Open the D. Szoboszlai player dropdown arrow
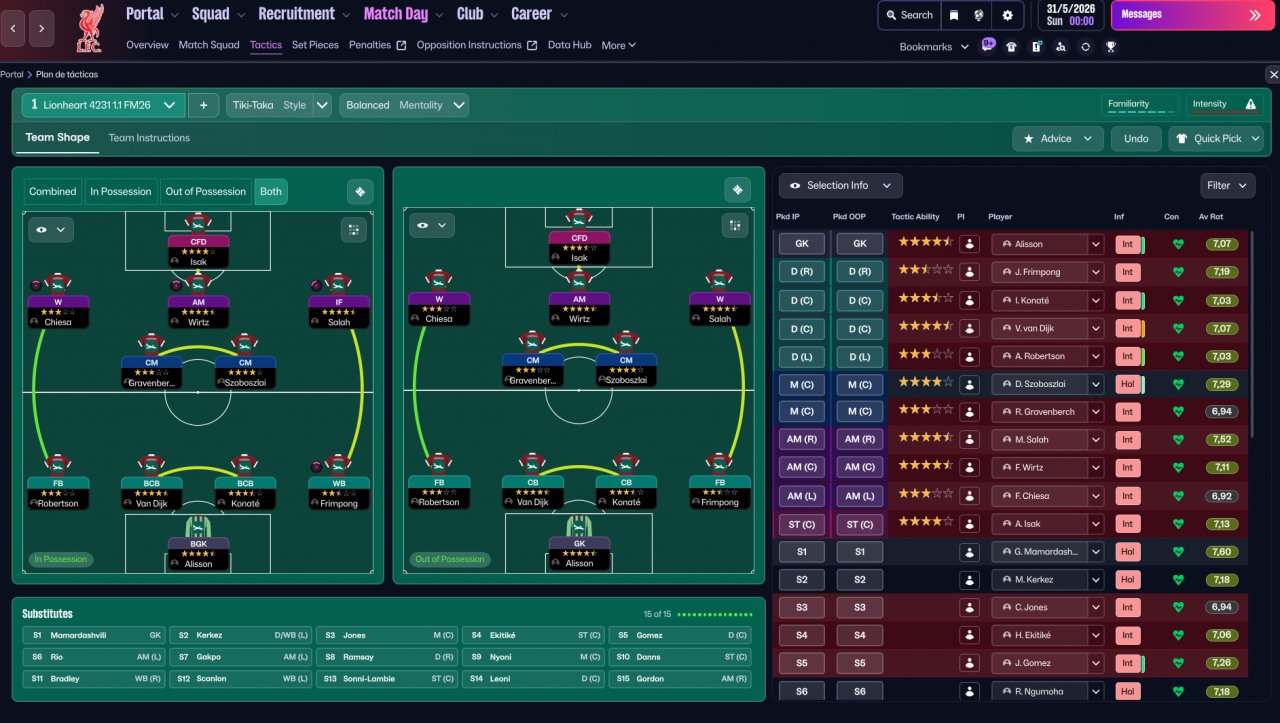 pos(1096,384)
